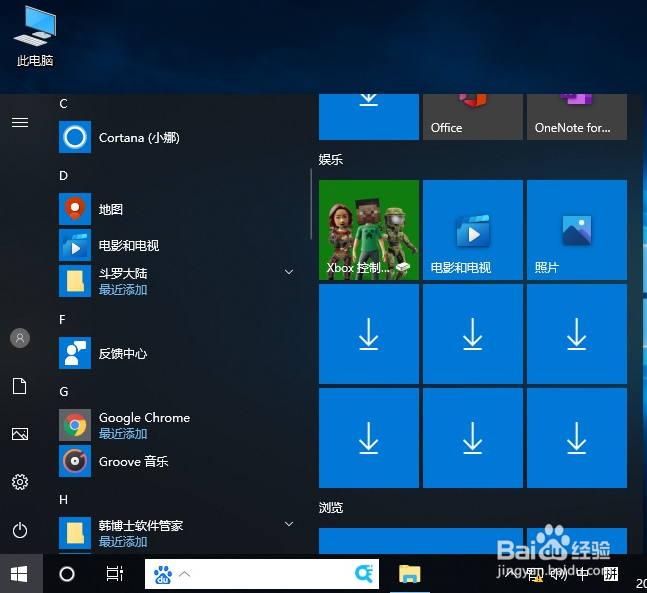Image resolution: width=647 pixels, height=593 pixels.
Task: Click the 最近添加 label under 斗罗大陆
Action: pos(123,290)
